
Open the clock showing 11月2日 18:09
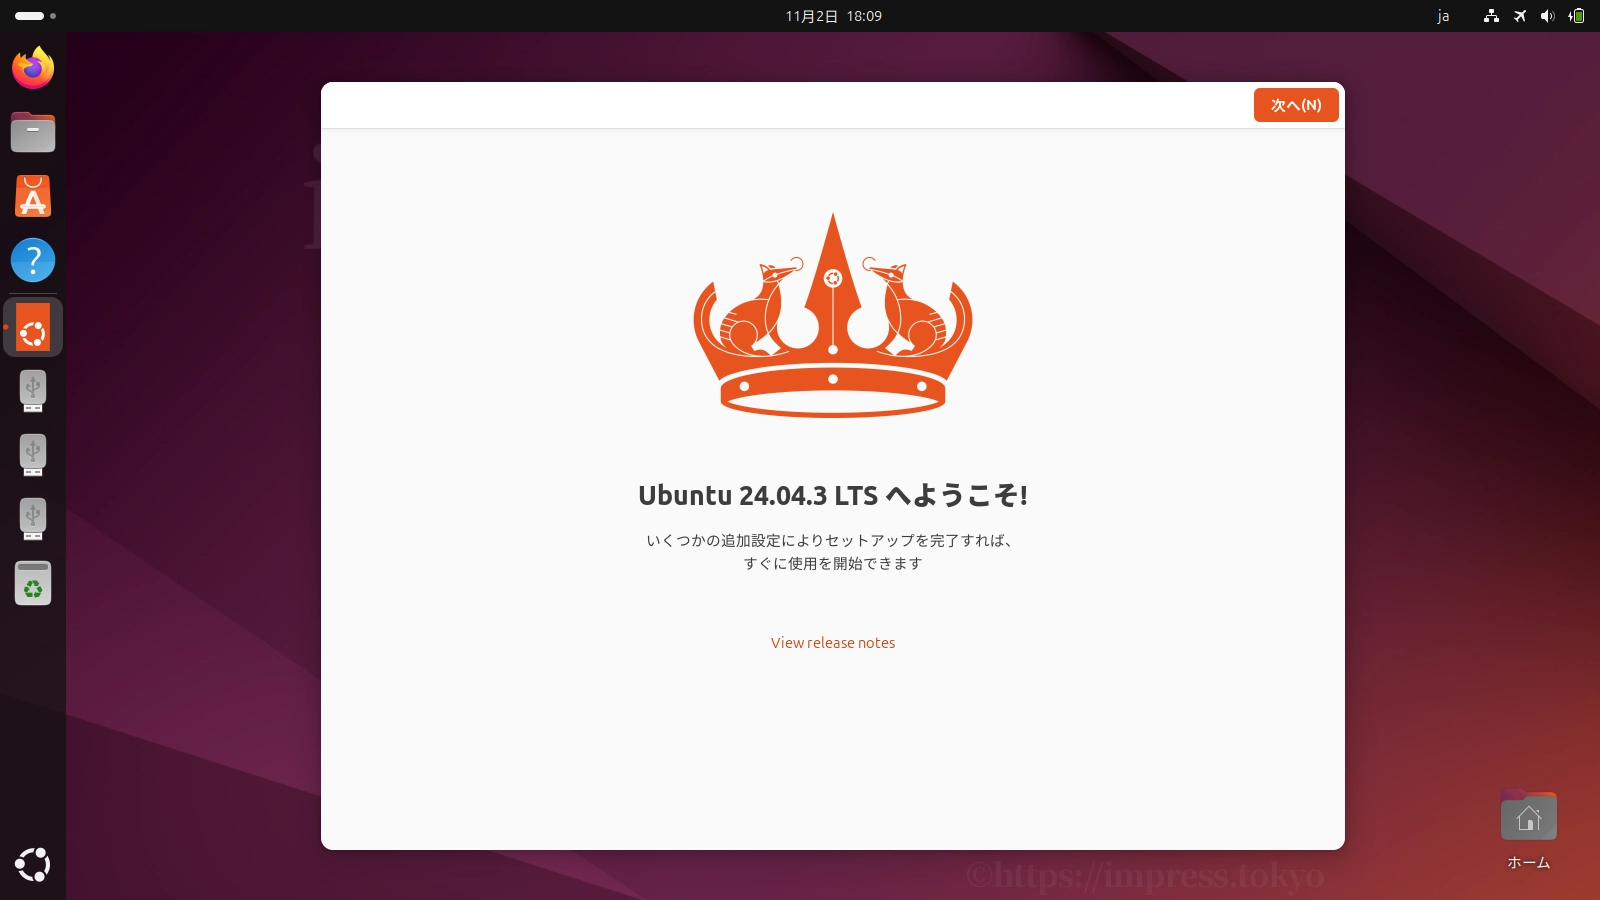833,16
